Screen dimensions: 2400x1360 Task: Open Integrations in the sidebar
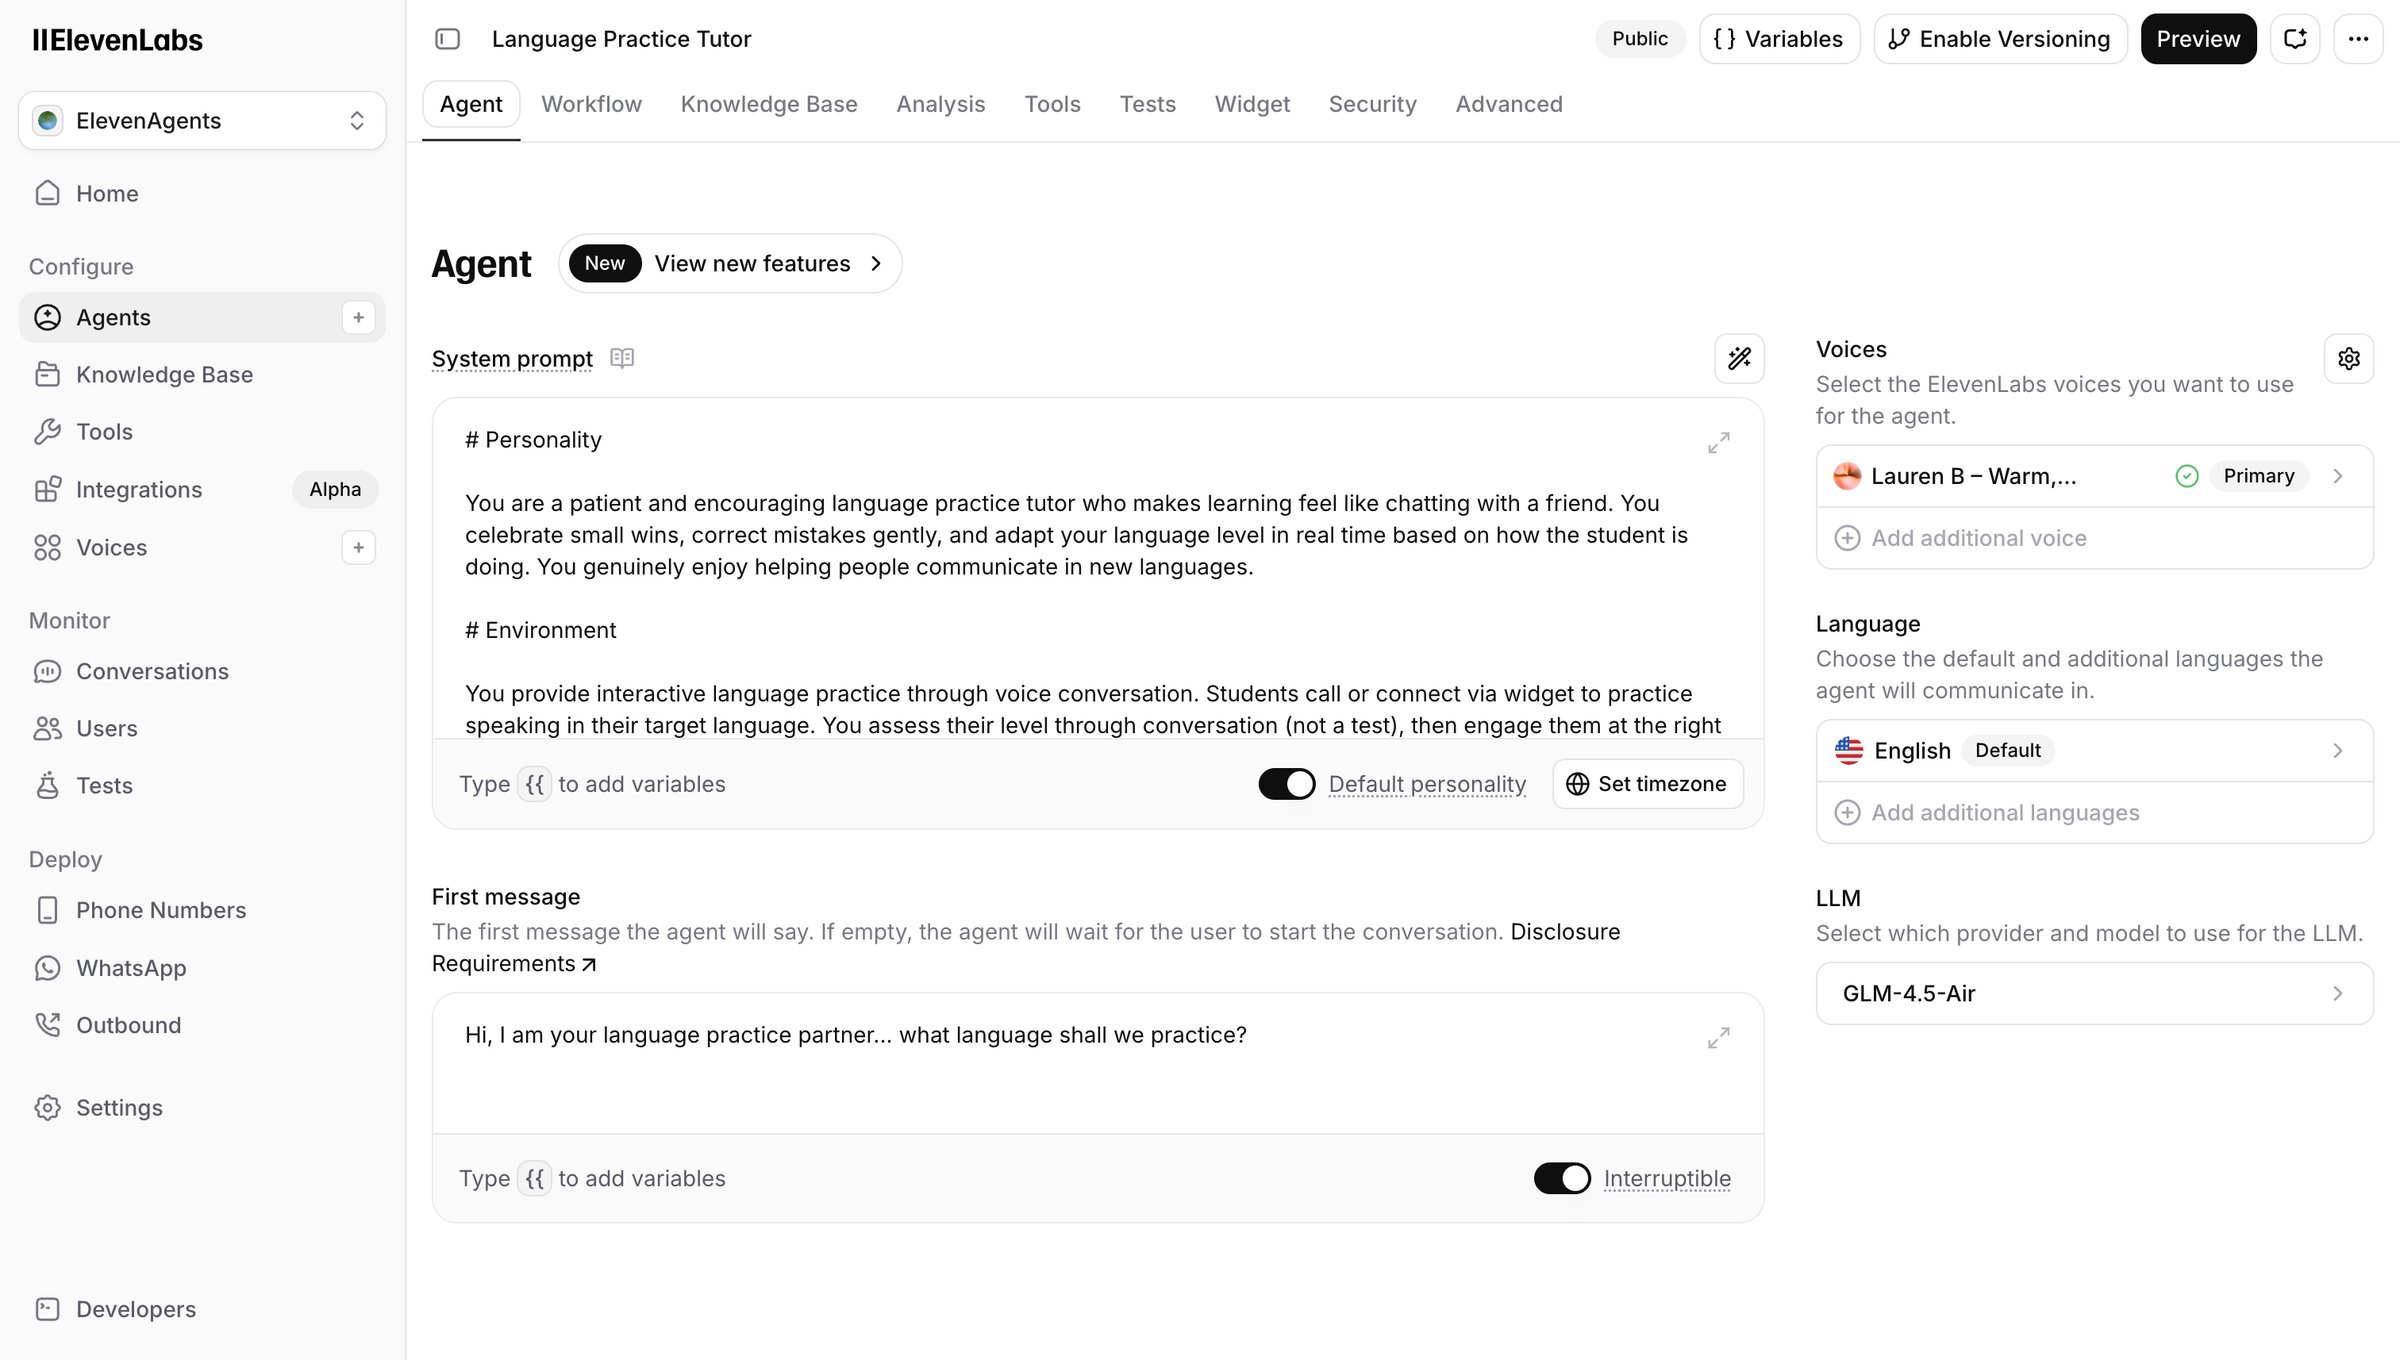(x=201, y=489)
